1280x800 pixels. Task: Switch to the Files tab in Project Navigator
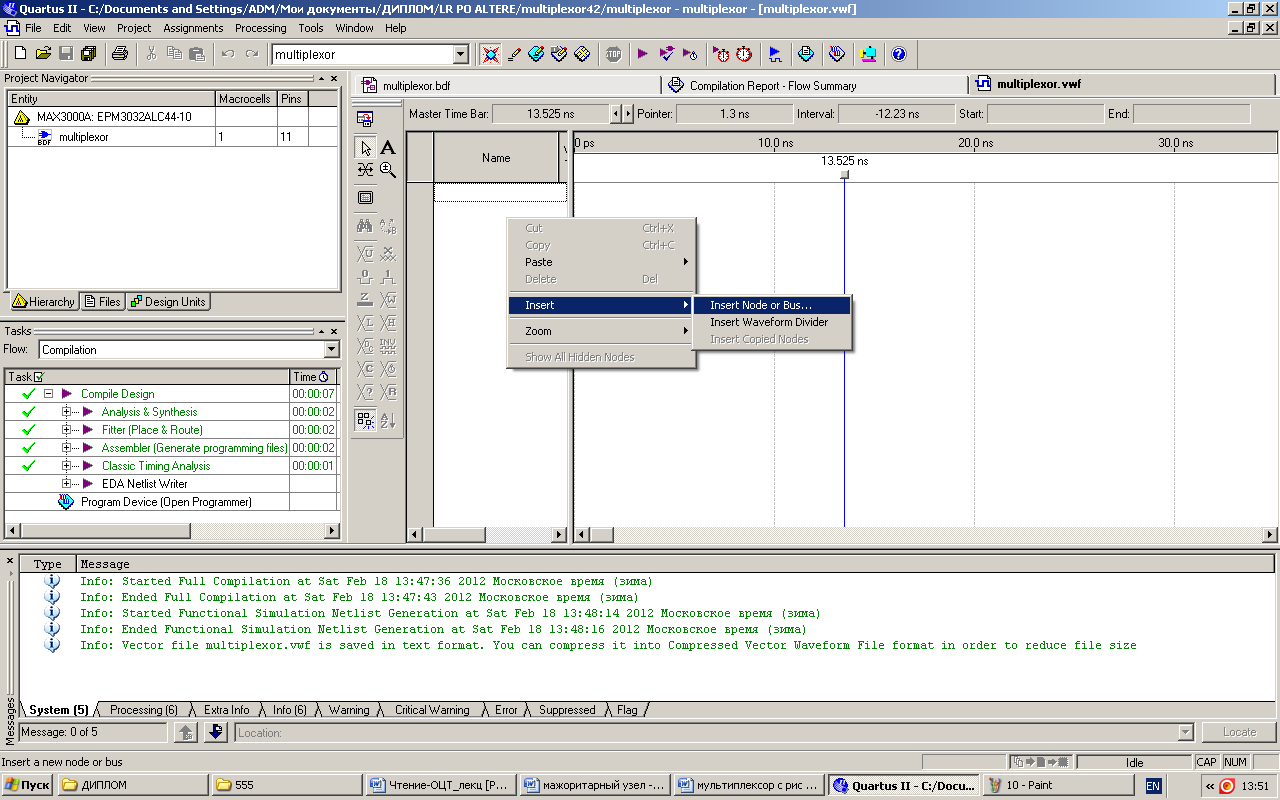pos(102,302)
